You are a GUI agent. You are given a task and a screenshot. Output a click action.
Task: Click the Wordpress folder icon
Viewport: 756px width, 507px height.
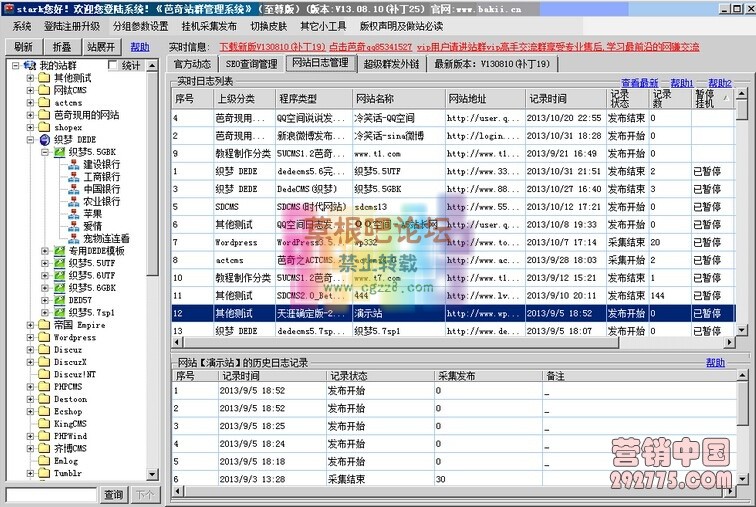[44, 337]
